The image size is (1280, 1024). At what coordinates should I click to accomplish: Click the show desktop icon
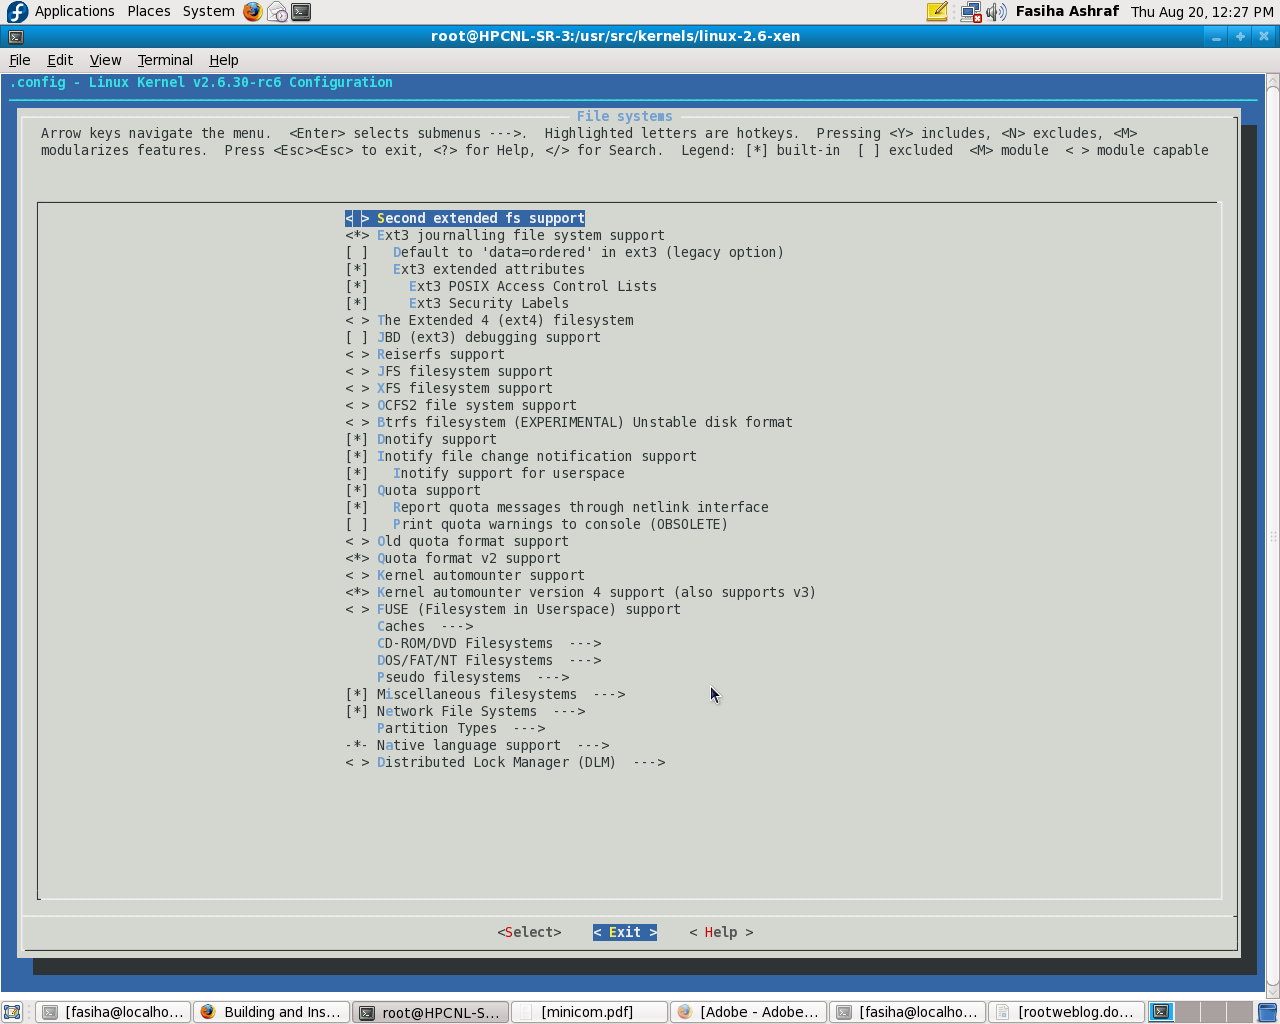(12, 1012)
